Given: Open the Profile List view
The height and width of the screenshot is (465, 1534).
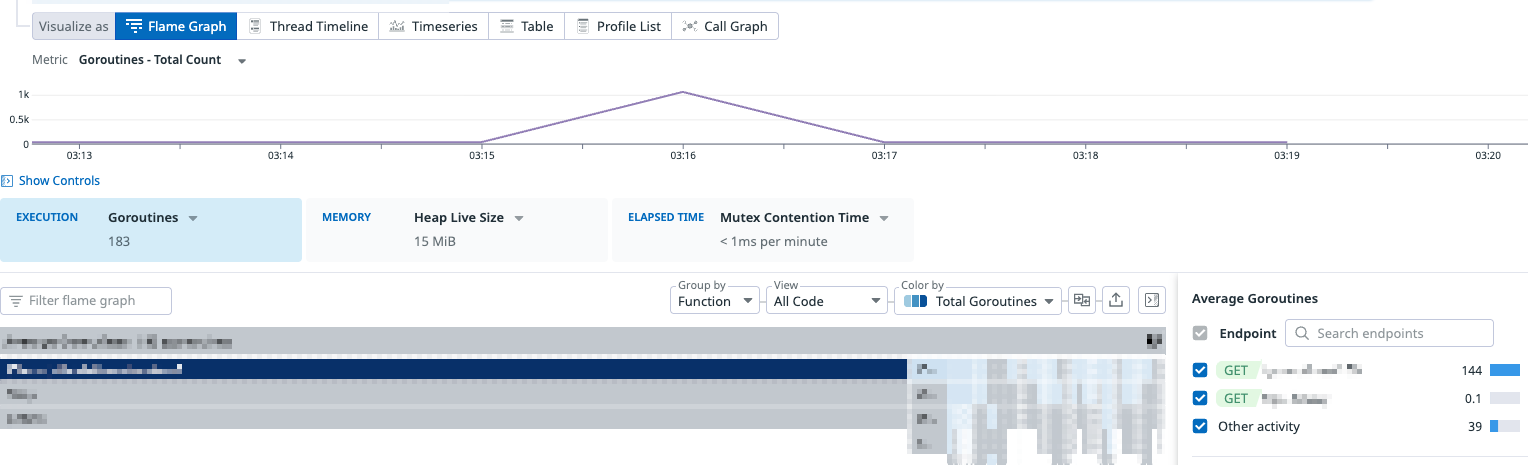Looking at the screenshot, I should pos(617,26).
